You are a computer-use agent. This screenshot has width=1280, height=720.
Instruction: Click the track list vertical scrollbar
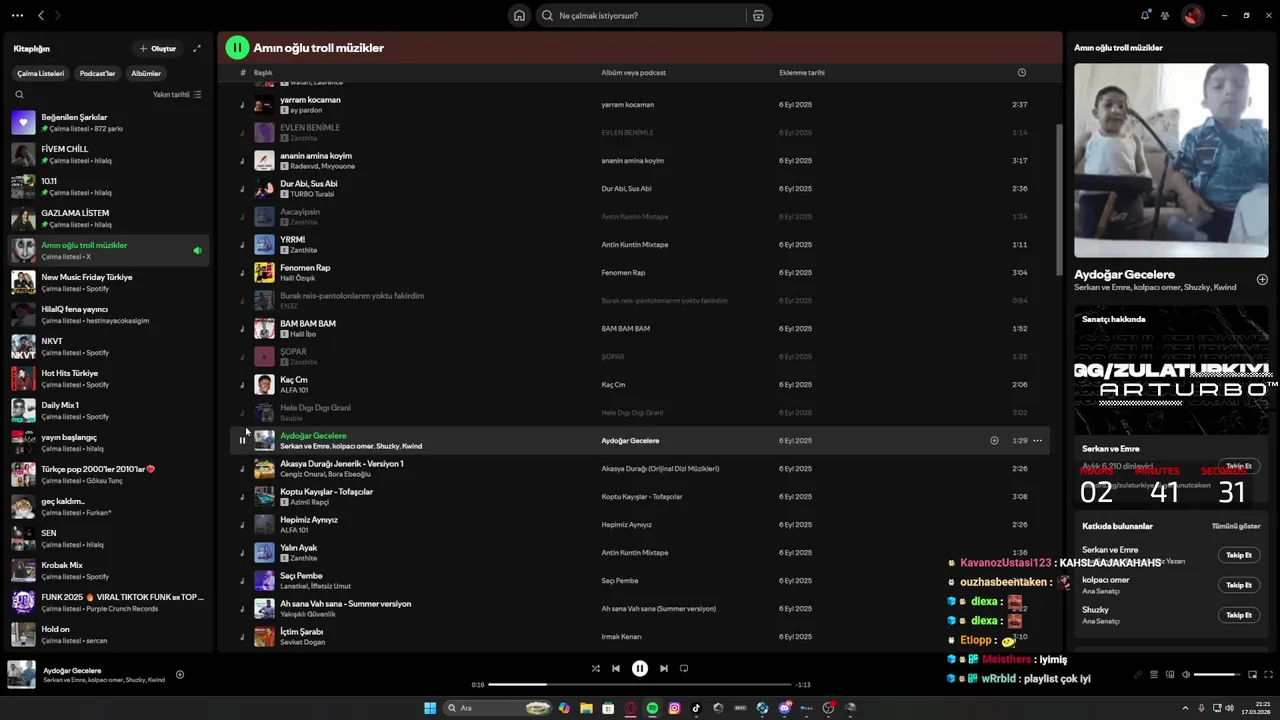pyautogui.click(x=1059, y=200)
